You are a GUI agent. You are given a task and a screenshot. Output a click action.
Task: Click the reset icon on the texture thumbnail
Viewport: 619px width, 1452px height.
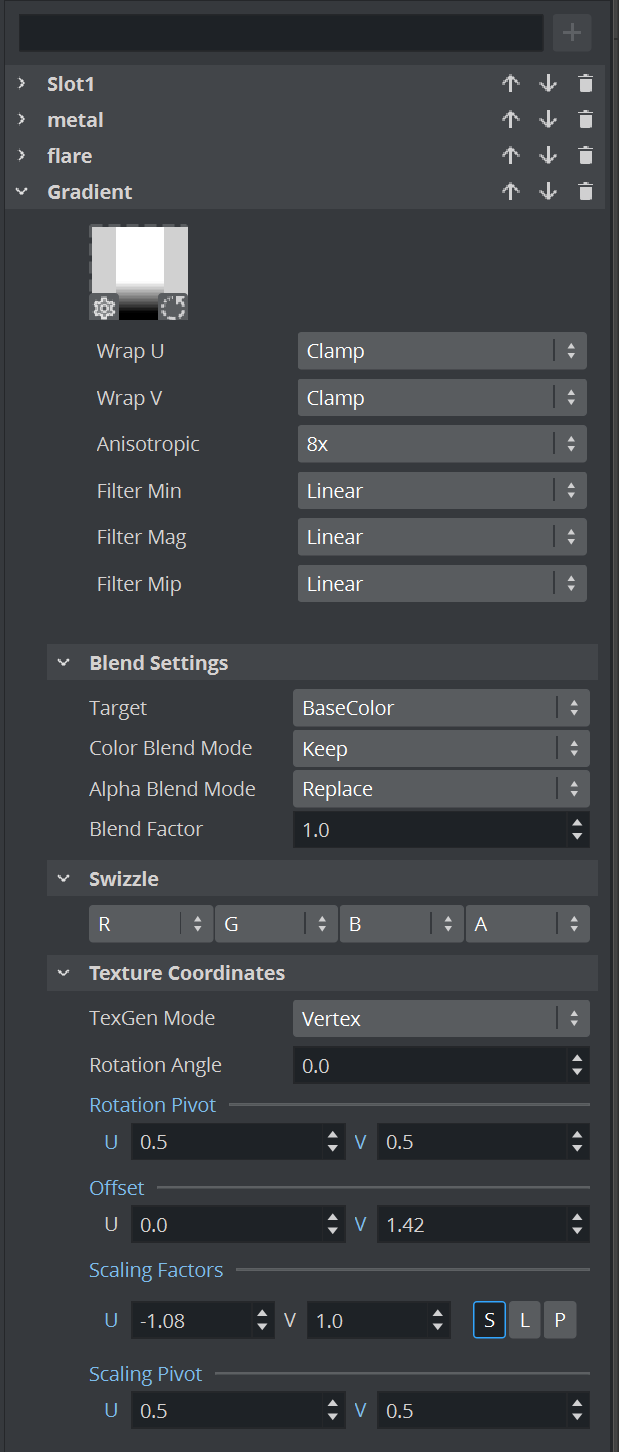coord(173,308)
